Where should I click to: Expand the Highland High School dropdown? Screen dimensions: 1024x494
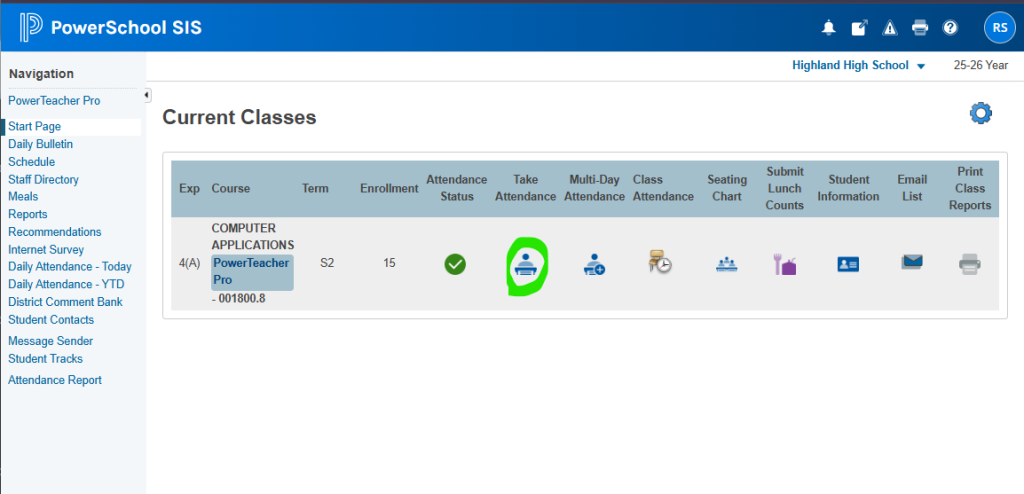pos(859,65)
